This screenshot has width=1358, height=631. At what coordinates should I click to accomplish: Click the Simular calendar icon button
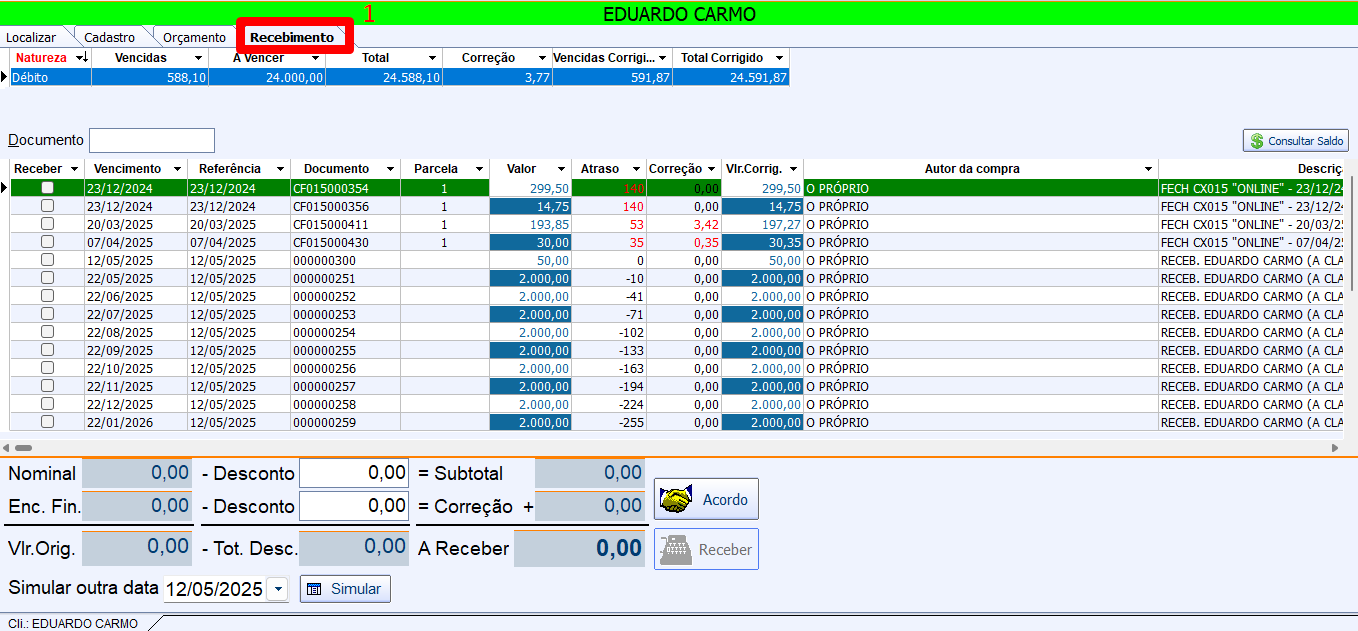(345, 589)
